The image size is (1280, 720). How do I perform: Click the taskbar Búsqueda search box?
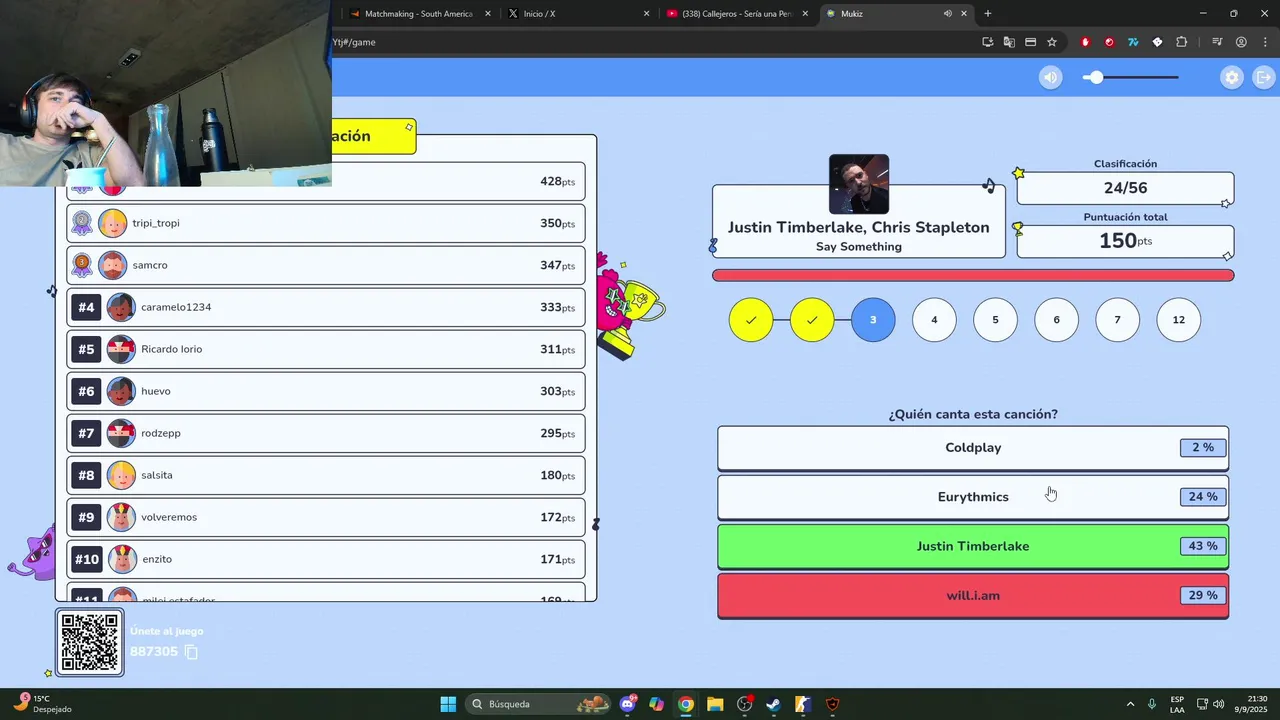pyautogui.click(x=537, y=704)
